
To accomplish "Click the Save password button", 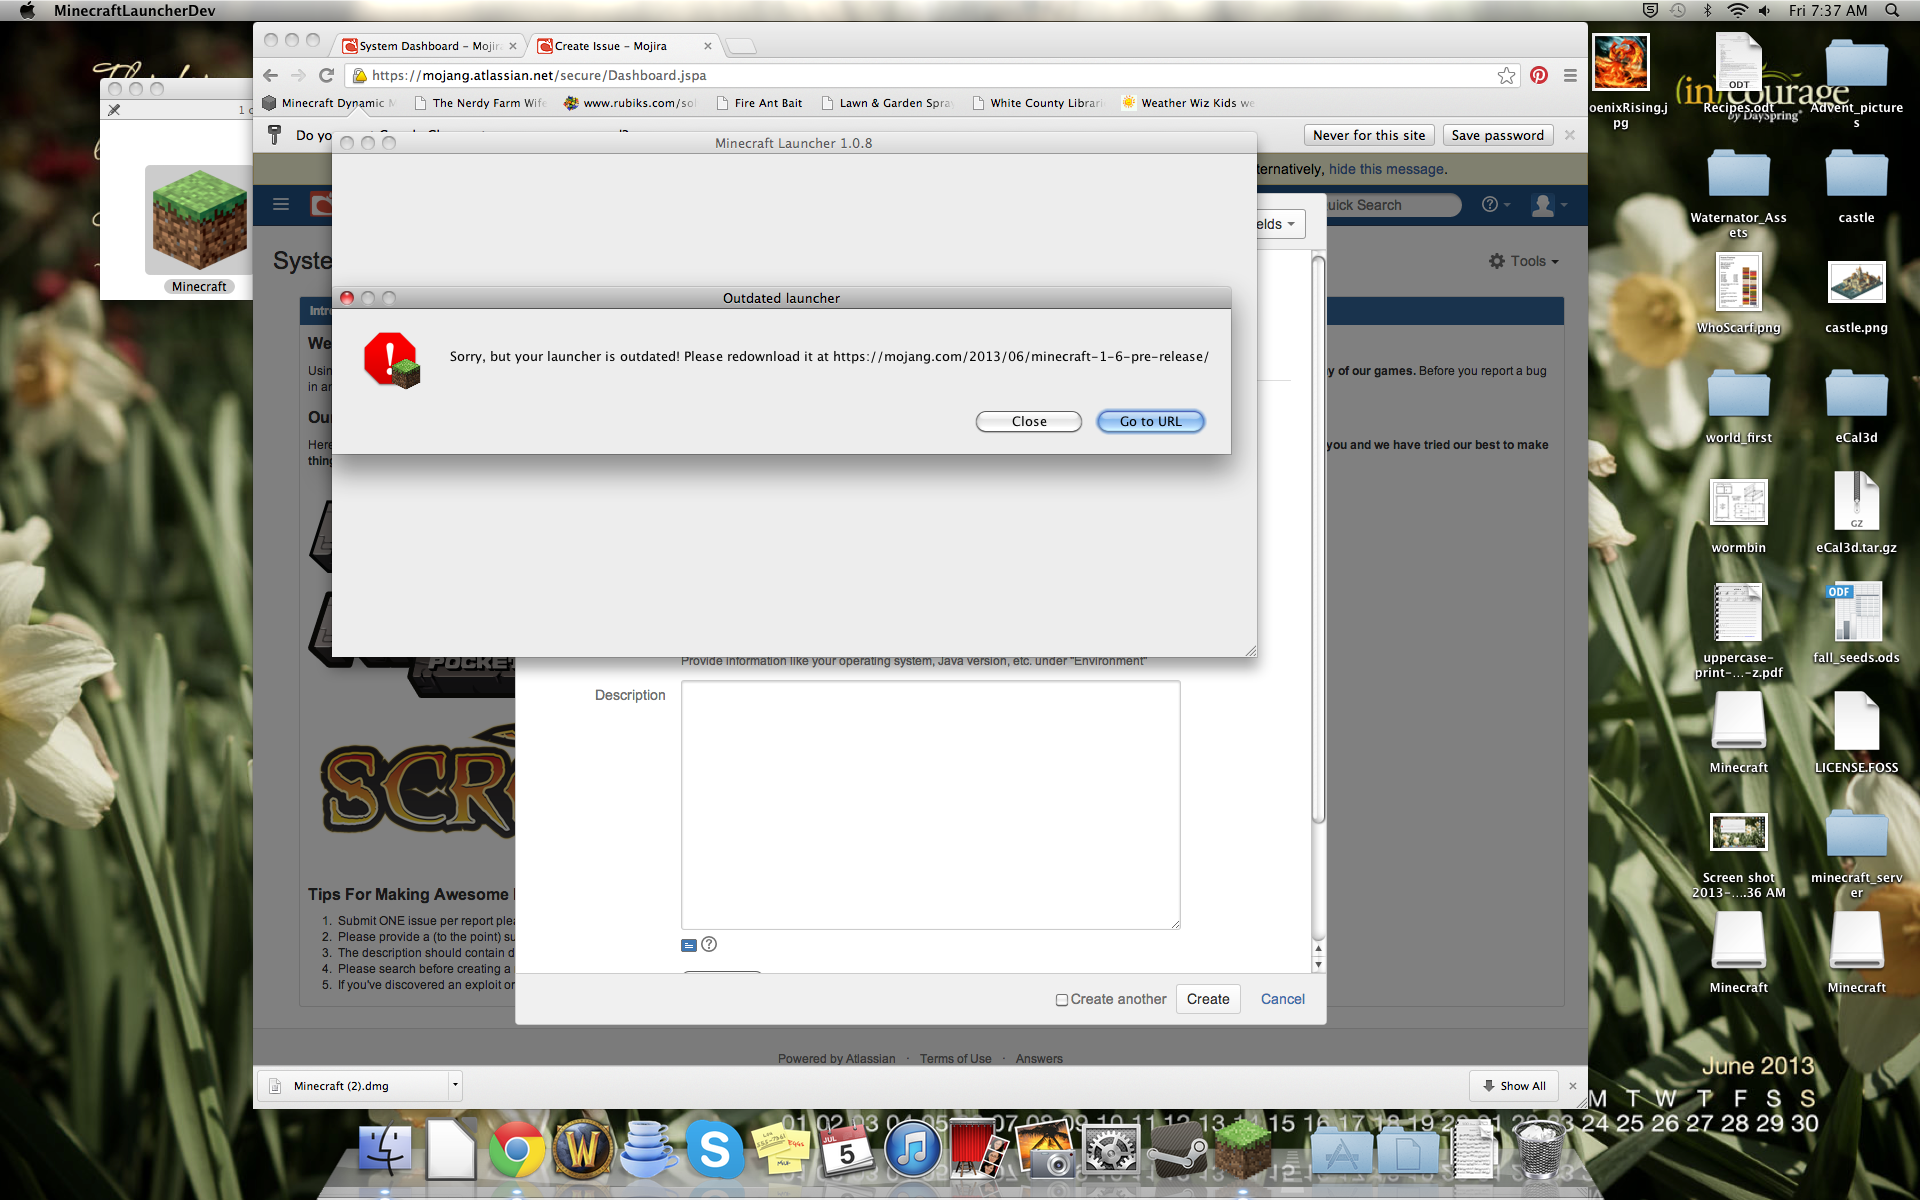I will (x=1497, y=135).
